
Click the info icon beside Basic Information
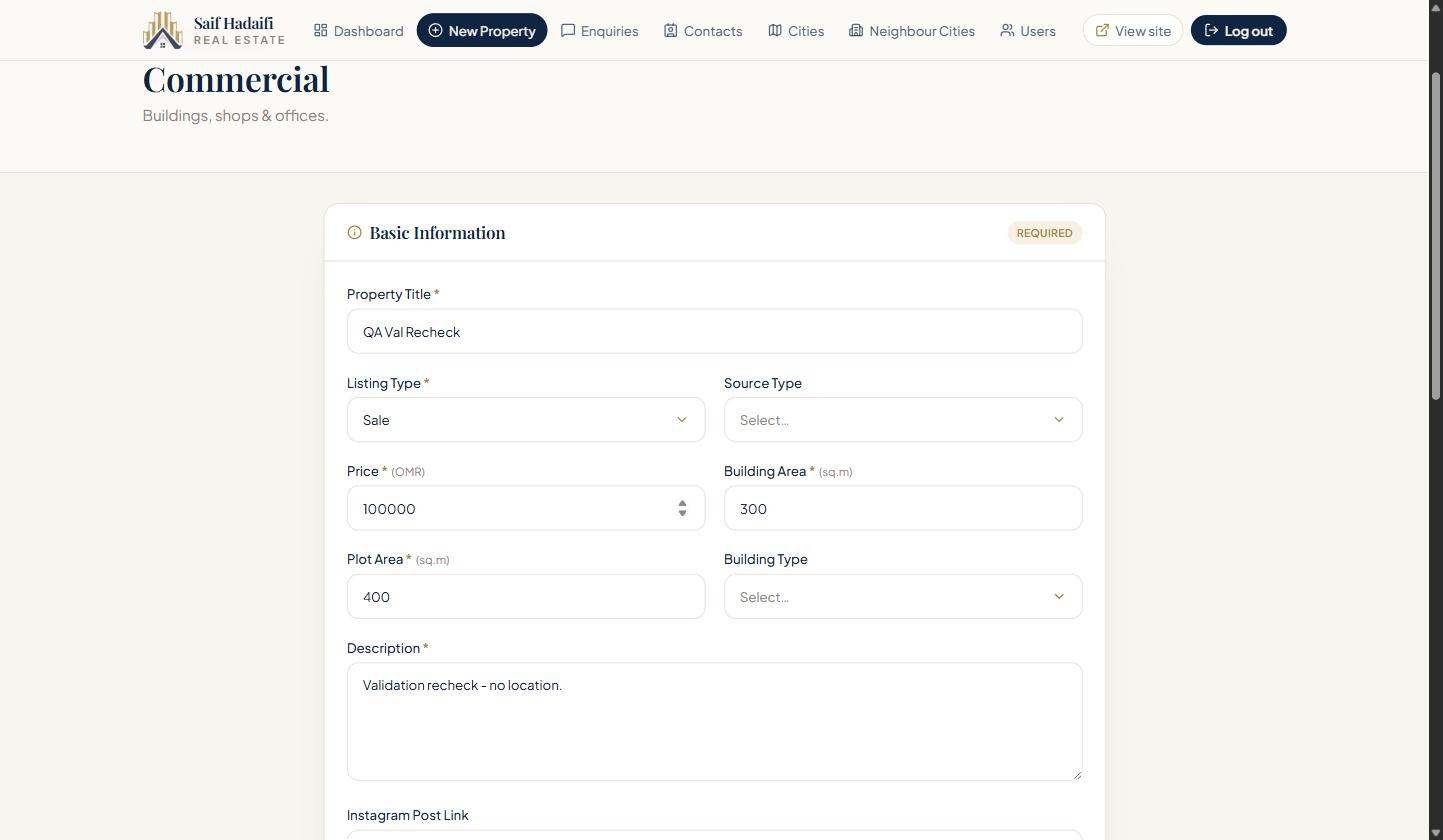[x=354, y=232]
